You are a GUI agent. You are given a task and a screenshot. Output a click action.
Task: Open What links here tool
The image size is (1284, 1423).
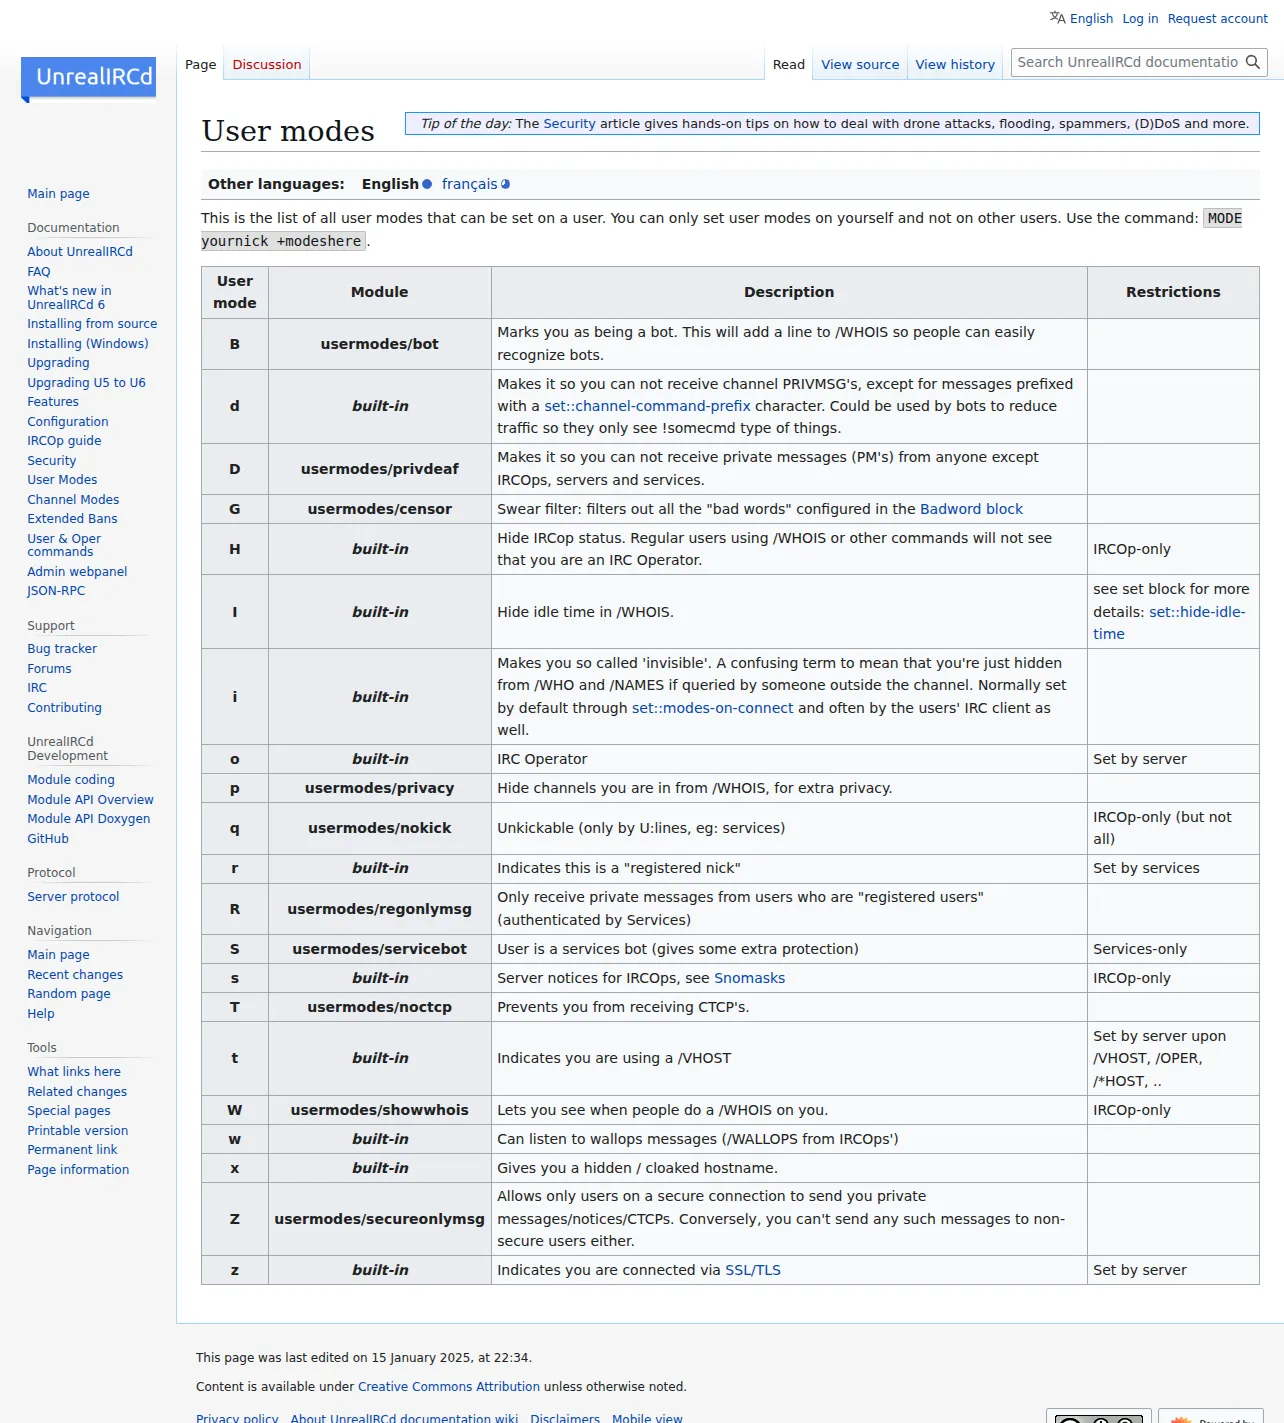click(74, 1072)
